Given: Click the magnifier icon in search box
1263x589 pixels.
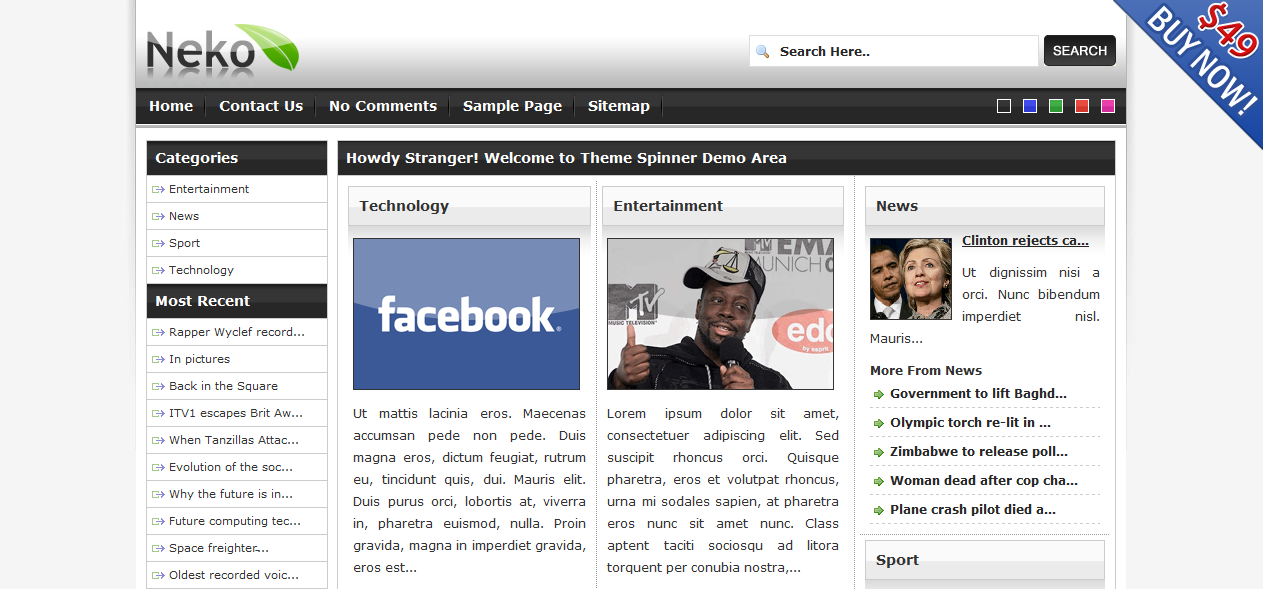Looking at the screenshot, I should coord(763,52).
